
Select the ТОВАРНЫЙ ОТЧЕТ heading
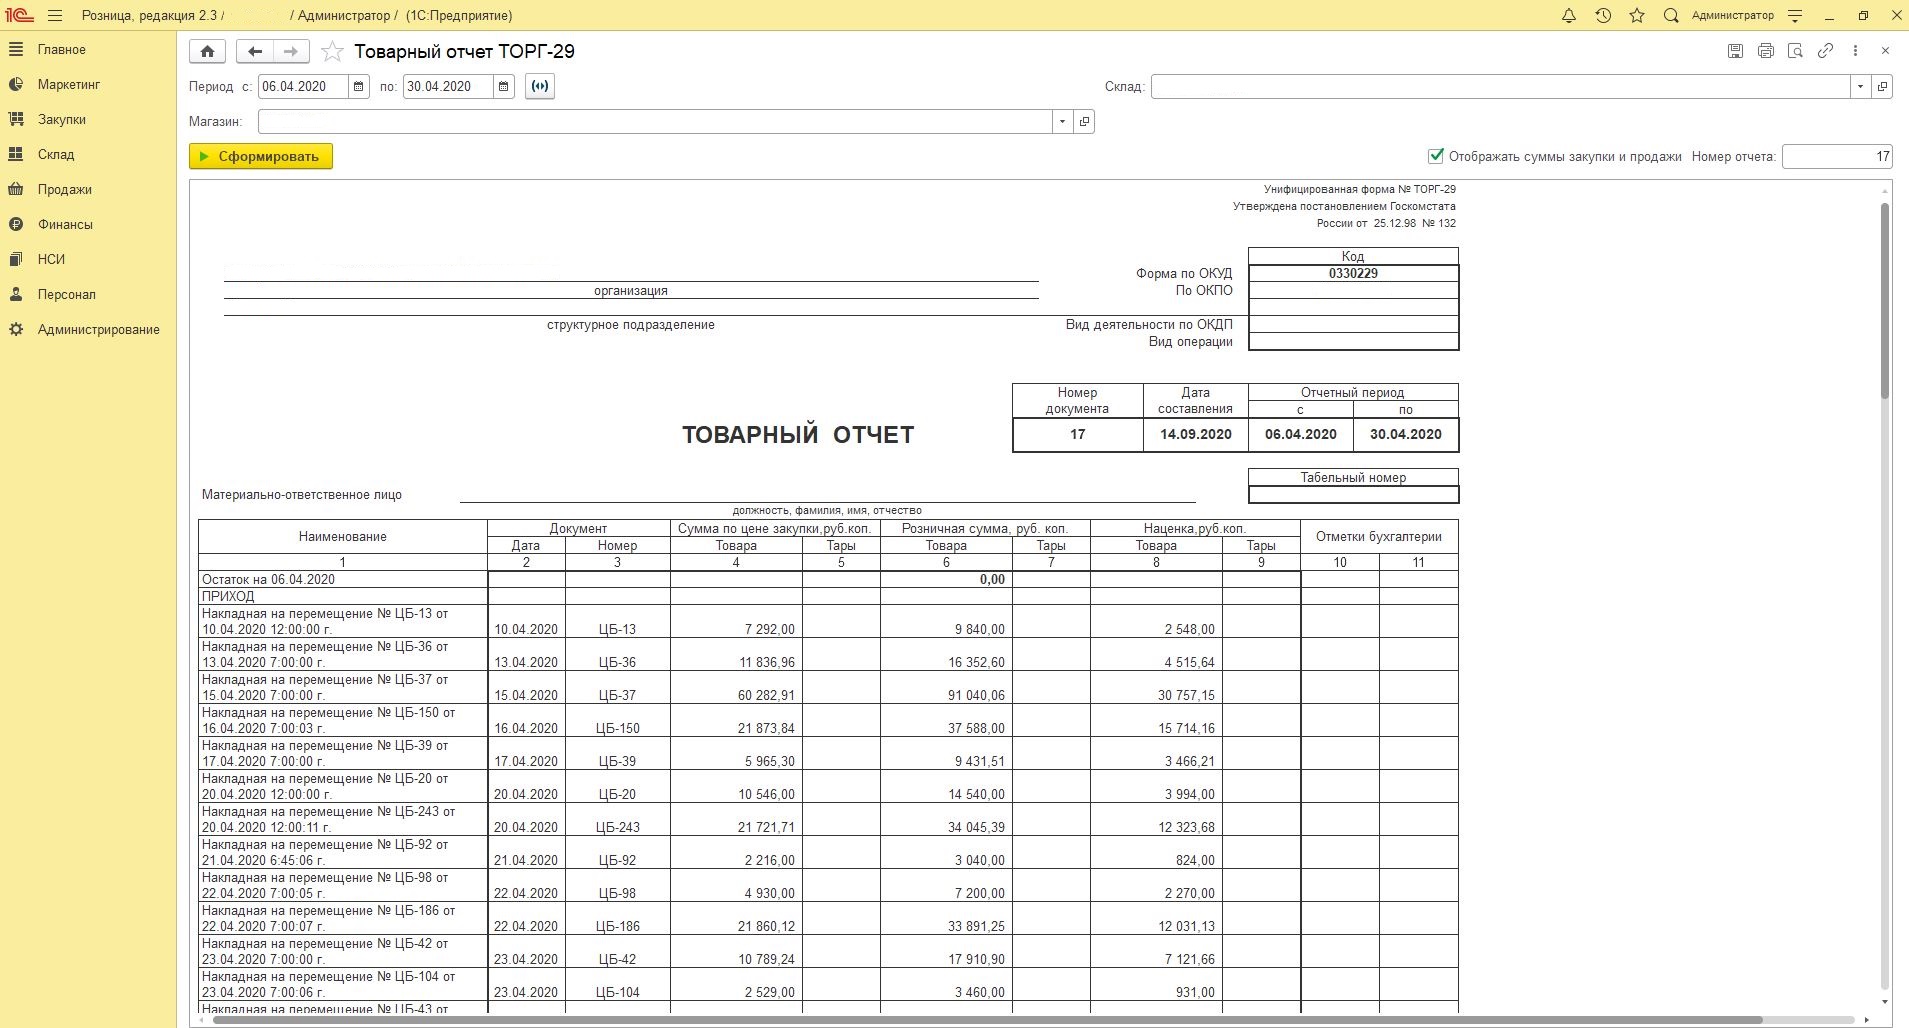pyautogui.click(x=798, y=435)
